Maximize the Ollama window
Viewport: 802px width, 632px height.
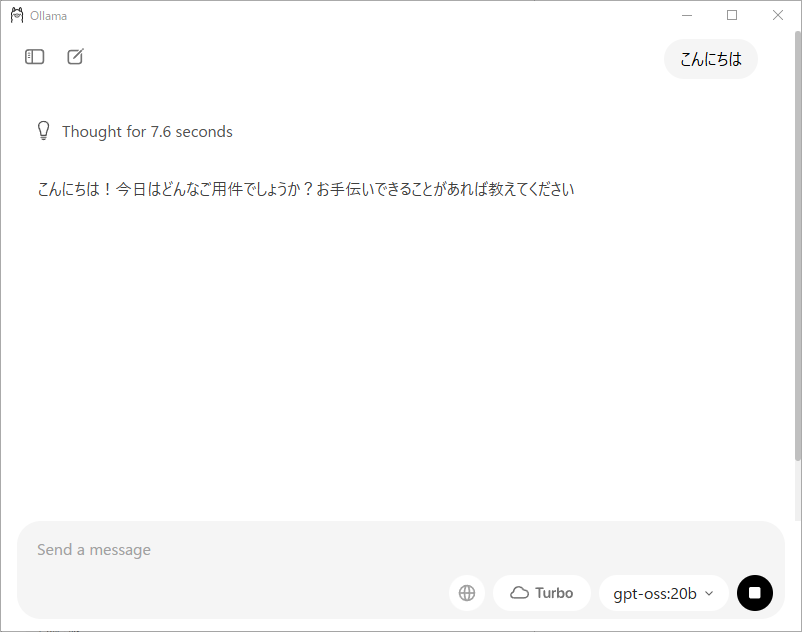[x=732, y=15]
